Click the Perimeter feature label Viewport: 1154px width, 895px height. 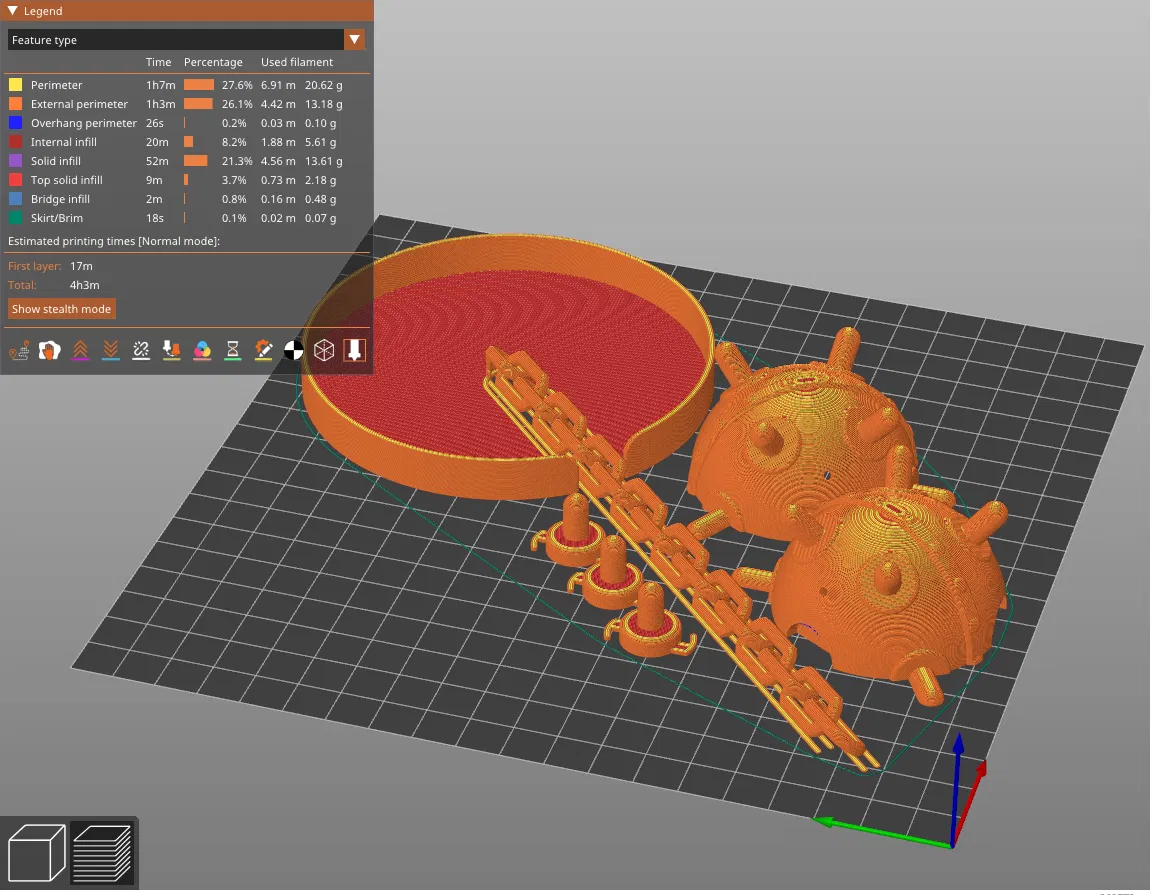point(57,85)
